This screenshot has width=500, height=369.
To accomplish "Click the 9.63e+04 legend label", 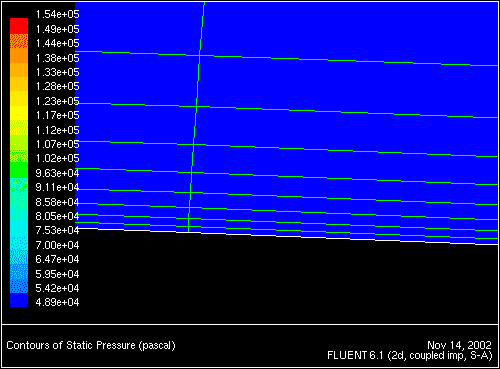I will [x=57, y=173].
